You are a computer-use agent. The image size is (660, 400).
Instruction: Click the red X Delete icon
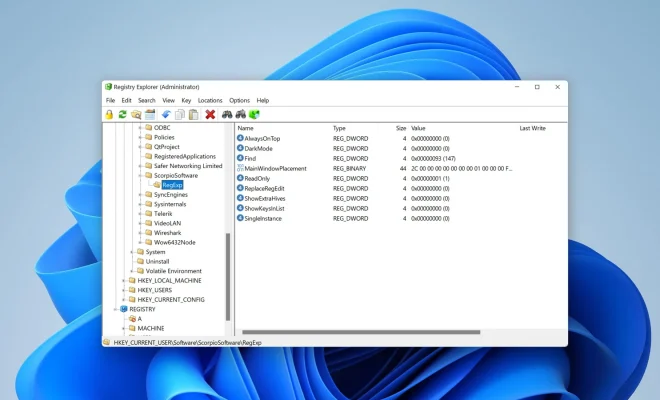[x=210, y=114]
